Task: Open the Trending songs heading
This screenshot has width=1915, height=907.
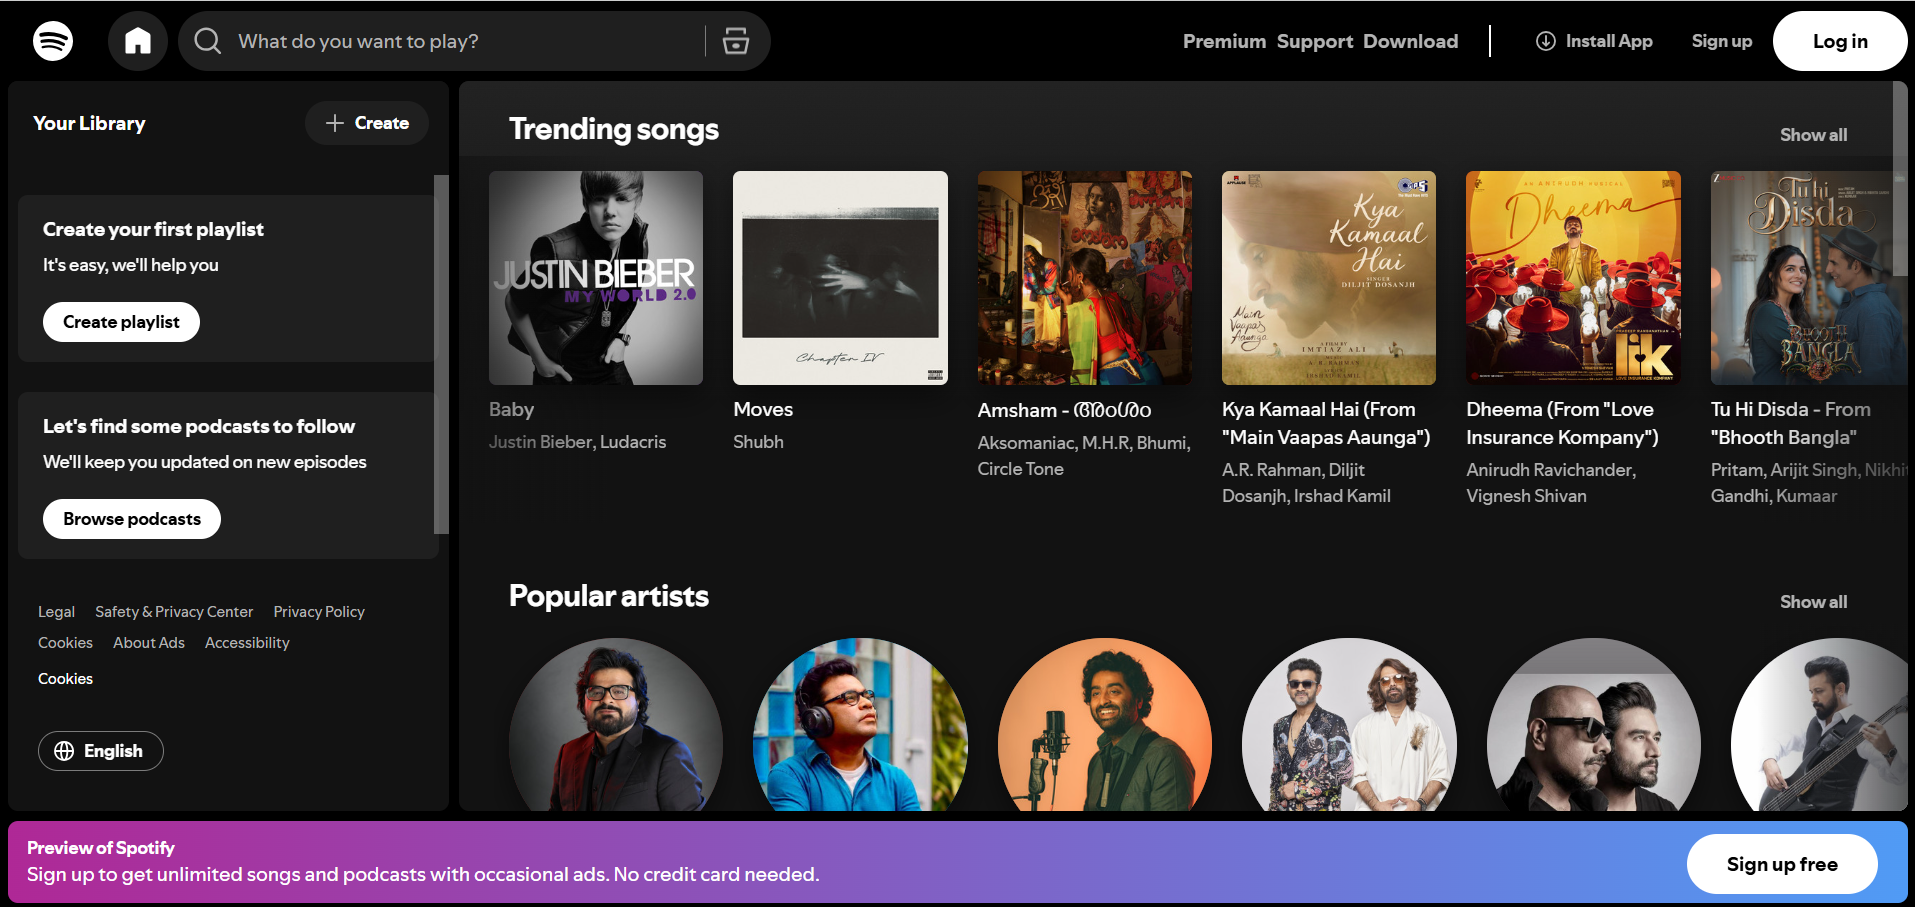Action: pyautogui.click(x=614, y=129)
